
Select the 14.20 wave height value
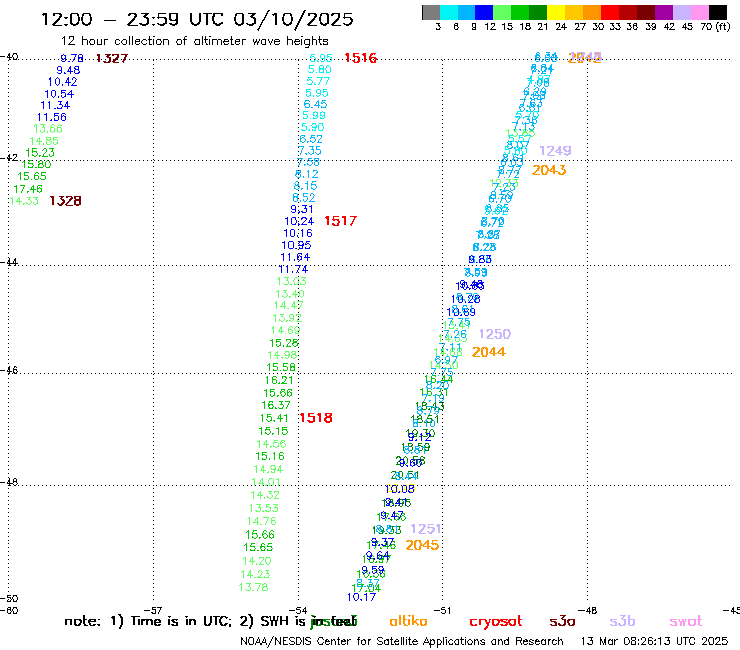[x=257, y=561]
